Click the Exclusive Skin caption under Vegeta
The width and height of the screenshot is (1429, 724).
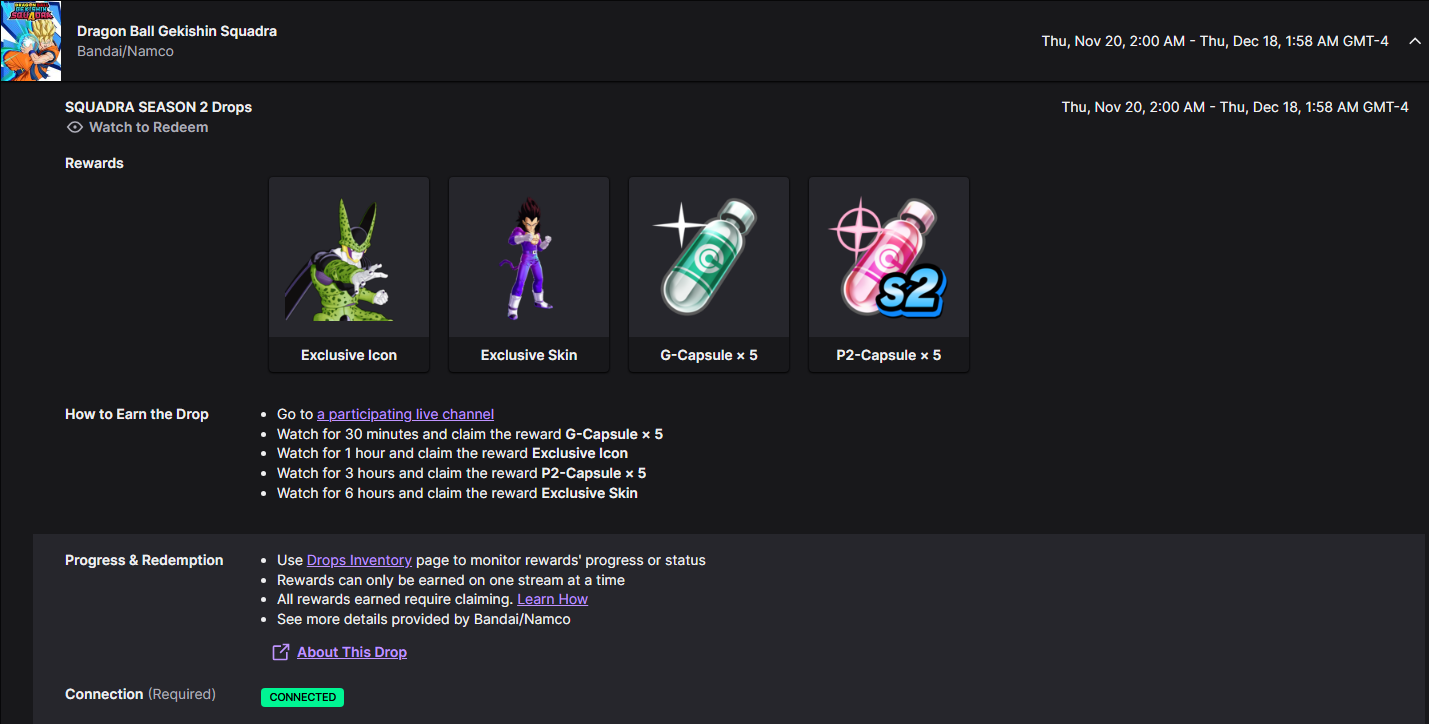(x=529, y=355)
